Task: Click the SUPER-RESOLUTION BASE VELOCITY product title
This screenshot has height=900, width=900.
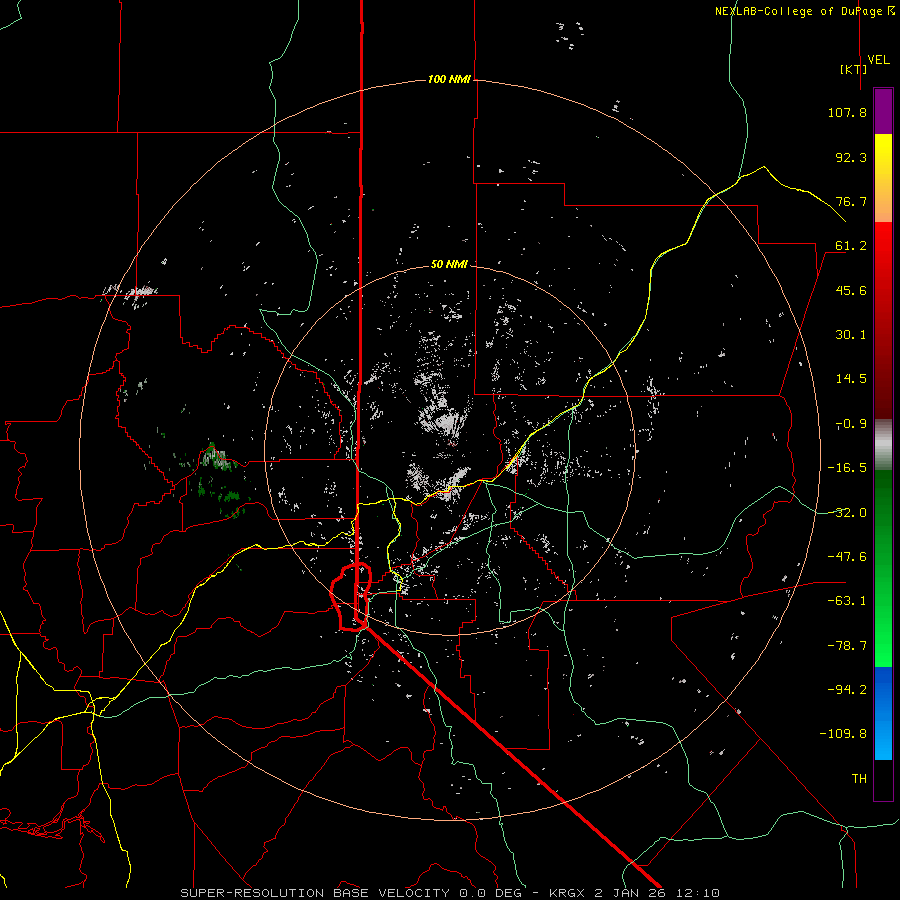Action: (315, 893)
